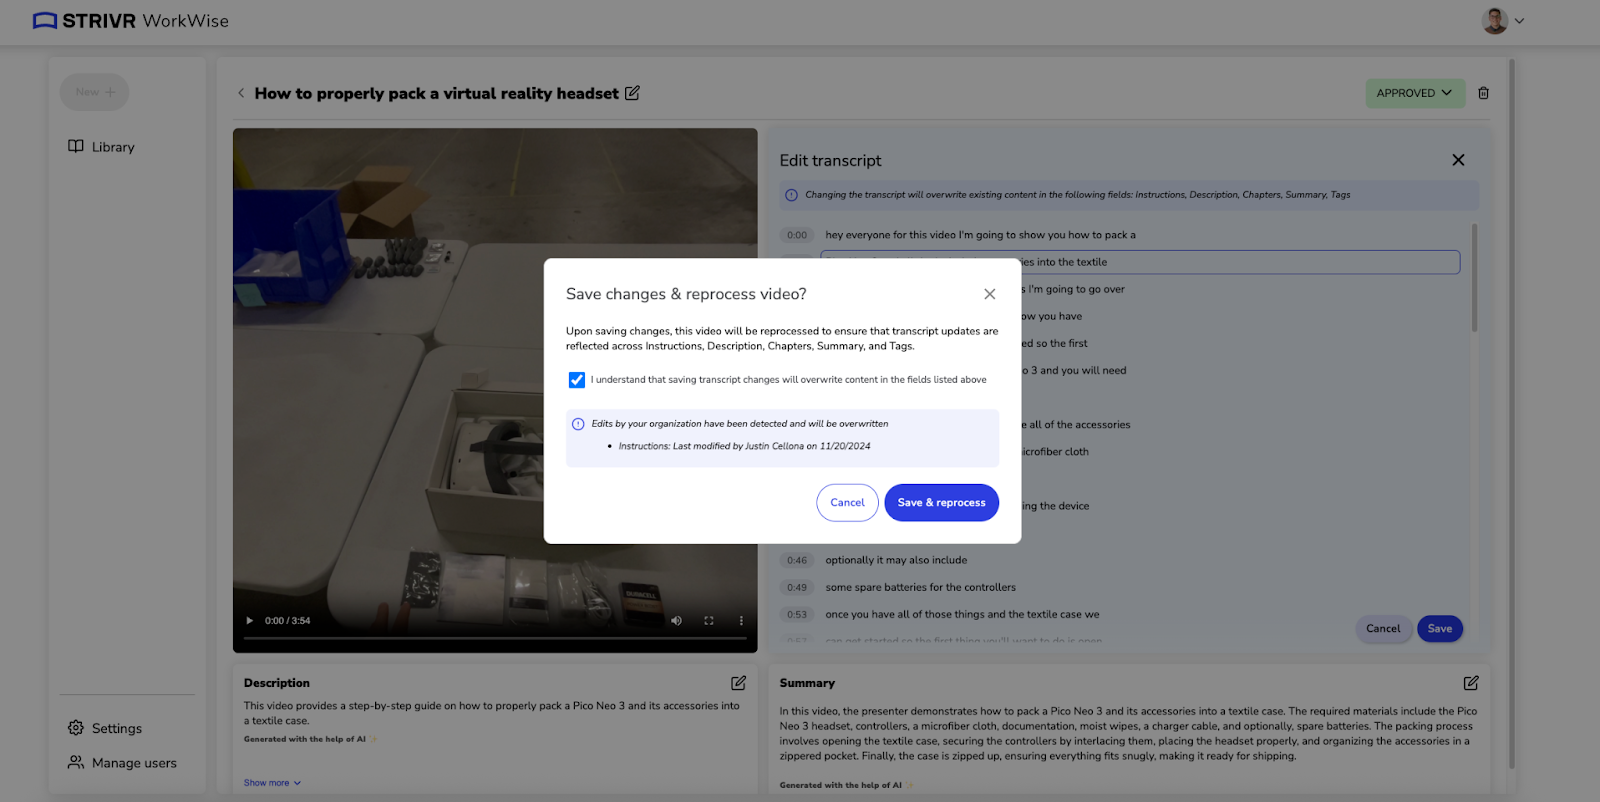Select the 0:46 timestamp marker
The width and height of the screenshot is (1600, 802).
tap(797, 561)
